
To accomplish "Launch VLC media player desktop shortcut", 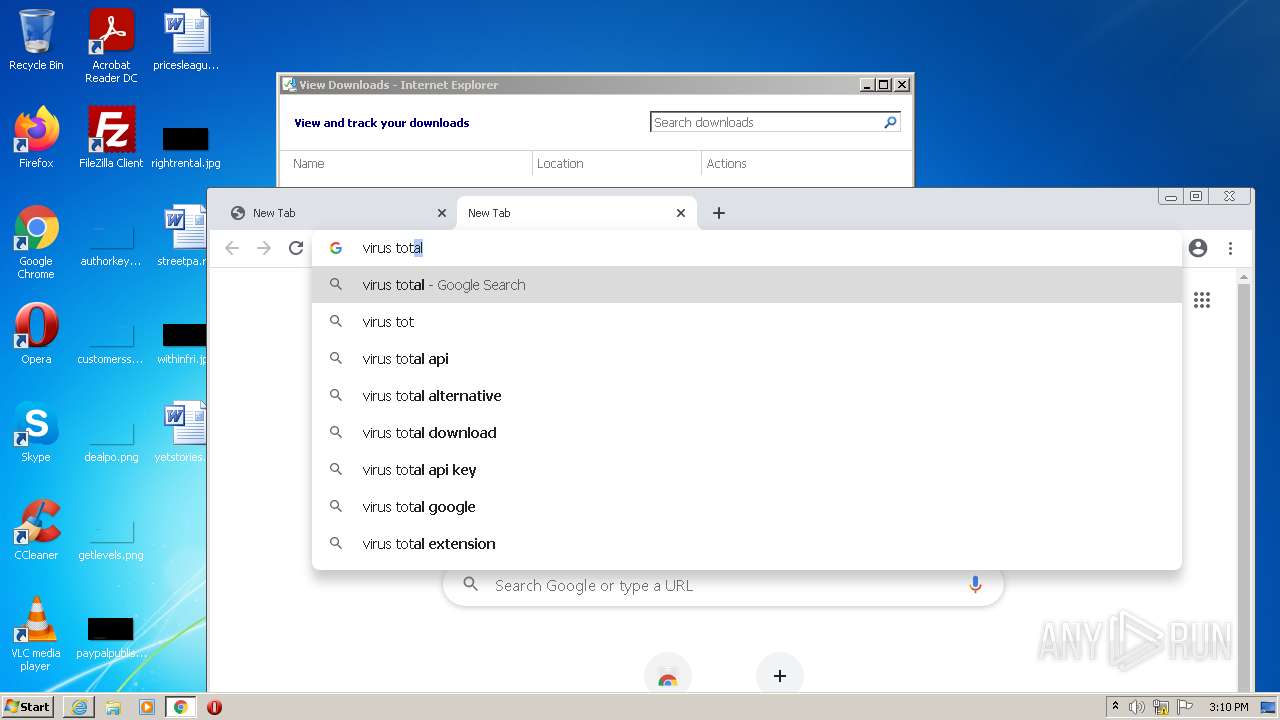I will click(36, 634).
